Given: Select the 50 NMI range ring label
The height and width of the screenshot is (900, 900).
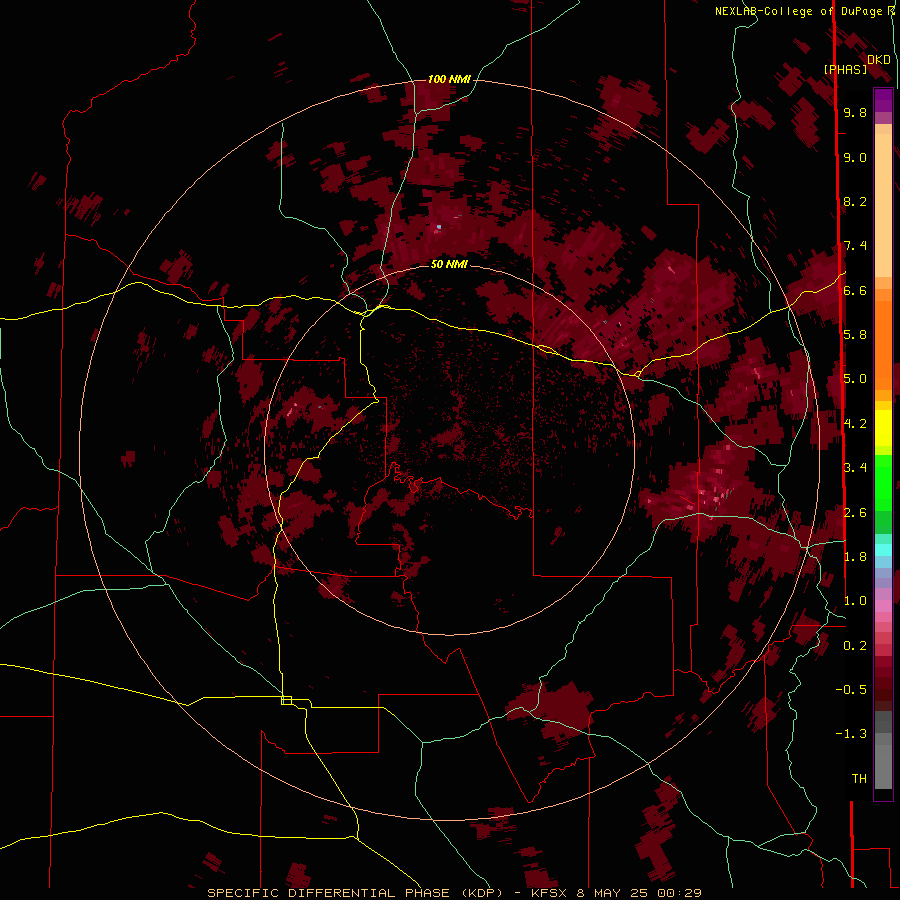Looking at the screenshot, I should (449, 264).
